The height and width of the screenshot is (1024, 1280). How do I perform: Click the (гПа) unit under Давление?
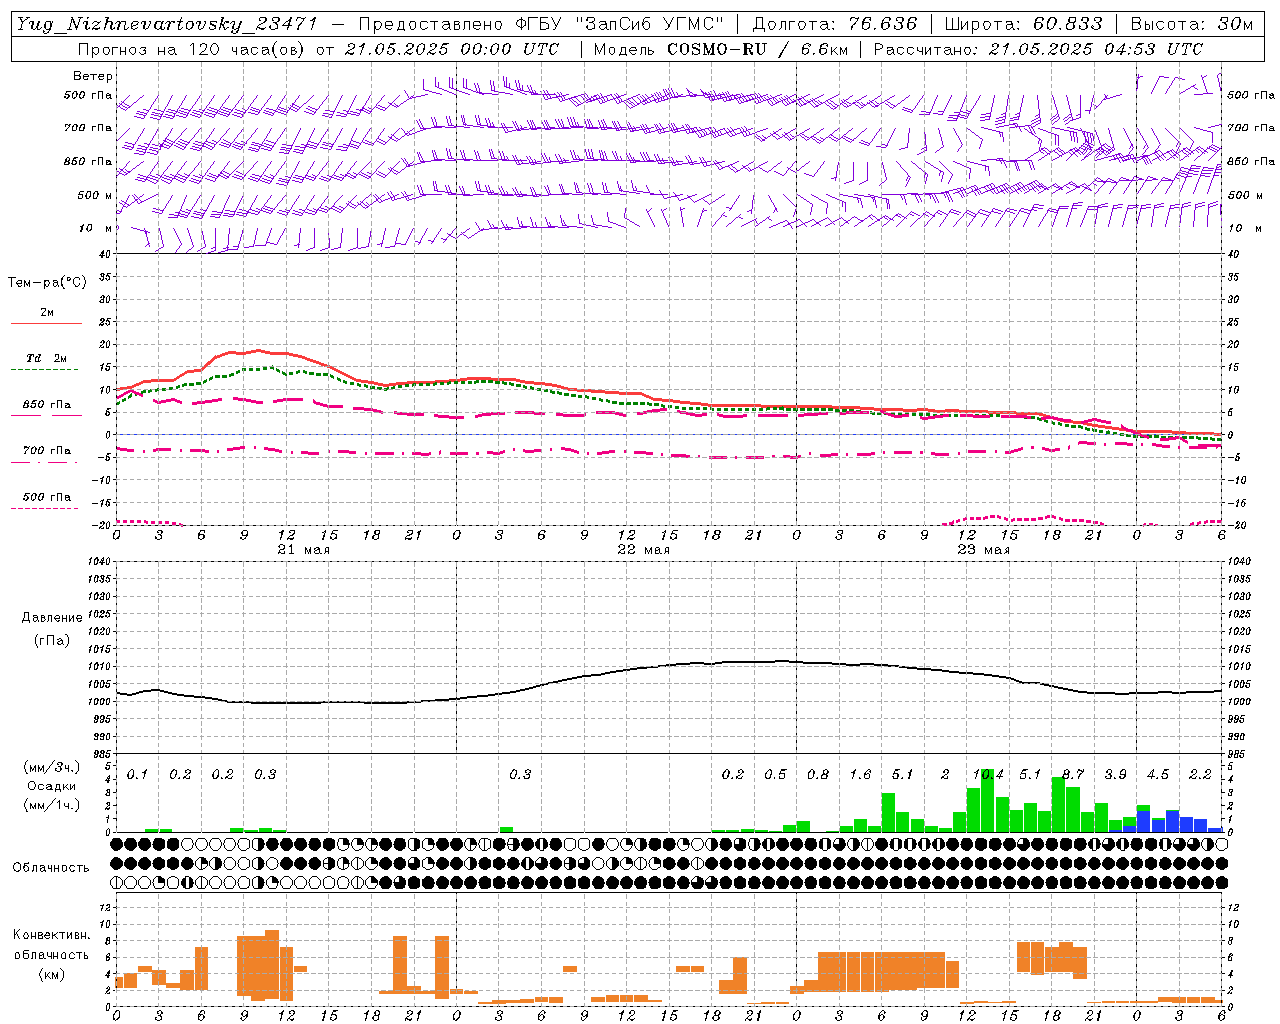[52, 640]
